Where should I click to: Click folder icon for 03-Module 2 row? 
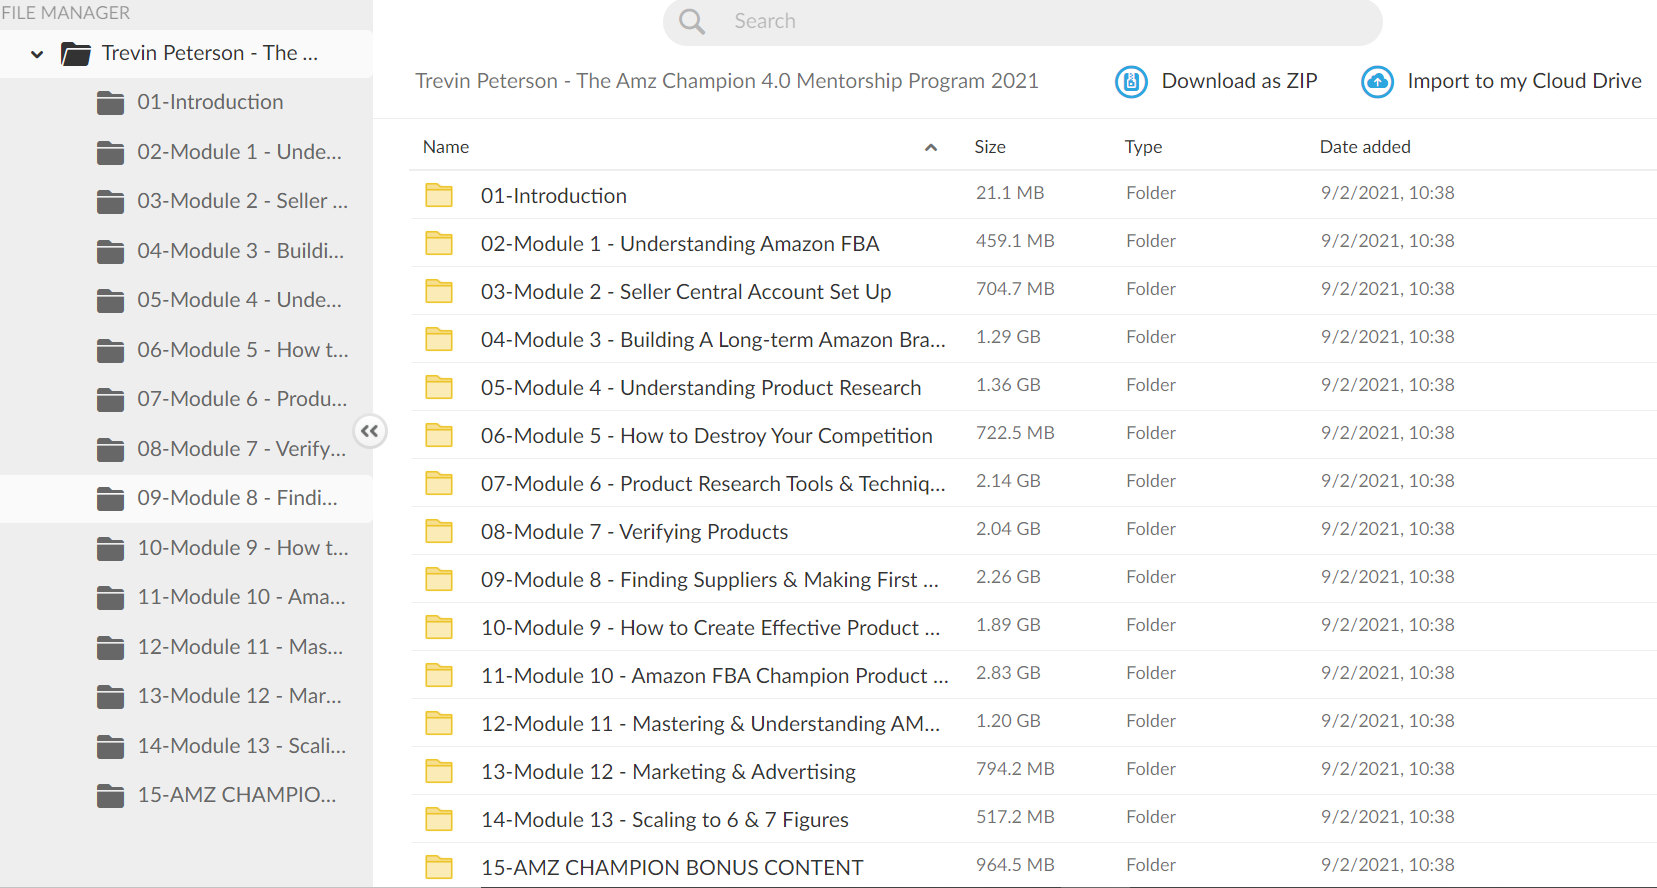click(x=439, y=291)
